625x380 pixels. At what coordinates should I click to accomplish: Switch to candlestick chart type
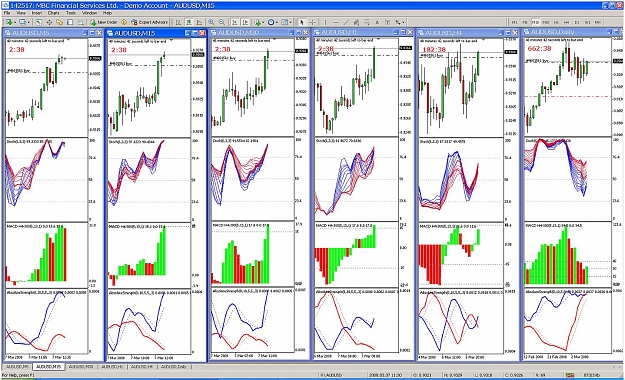click(x=189, y=22)
